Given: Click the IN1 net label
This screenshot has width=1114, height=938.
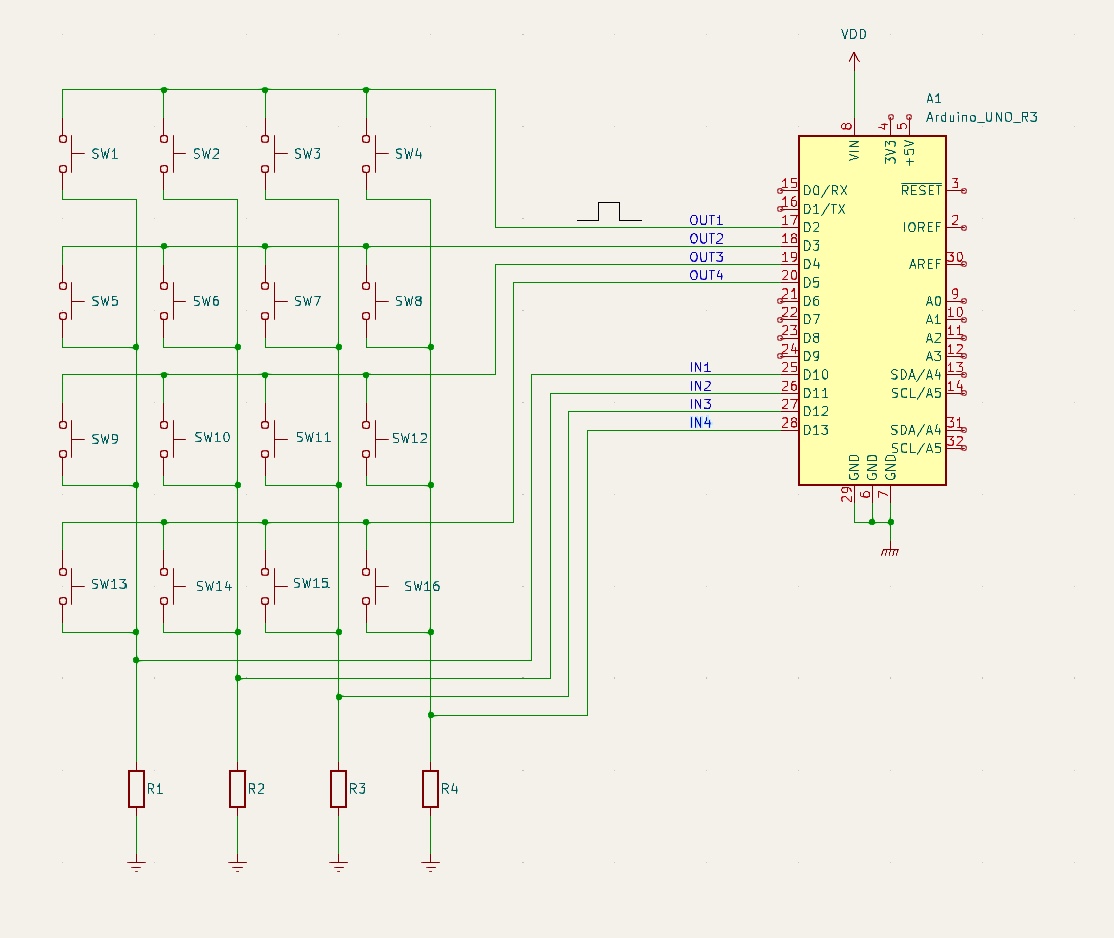Looking at the screenshot, I should tap(700, 367).
